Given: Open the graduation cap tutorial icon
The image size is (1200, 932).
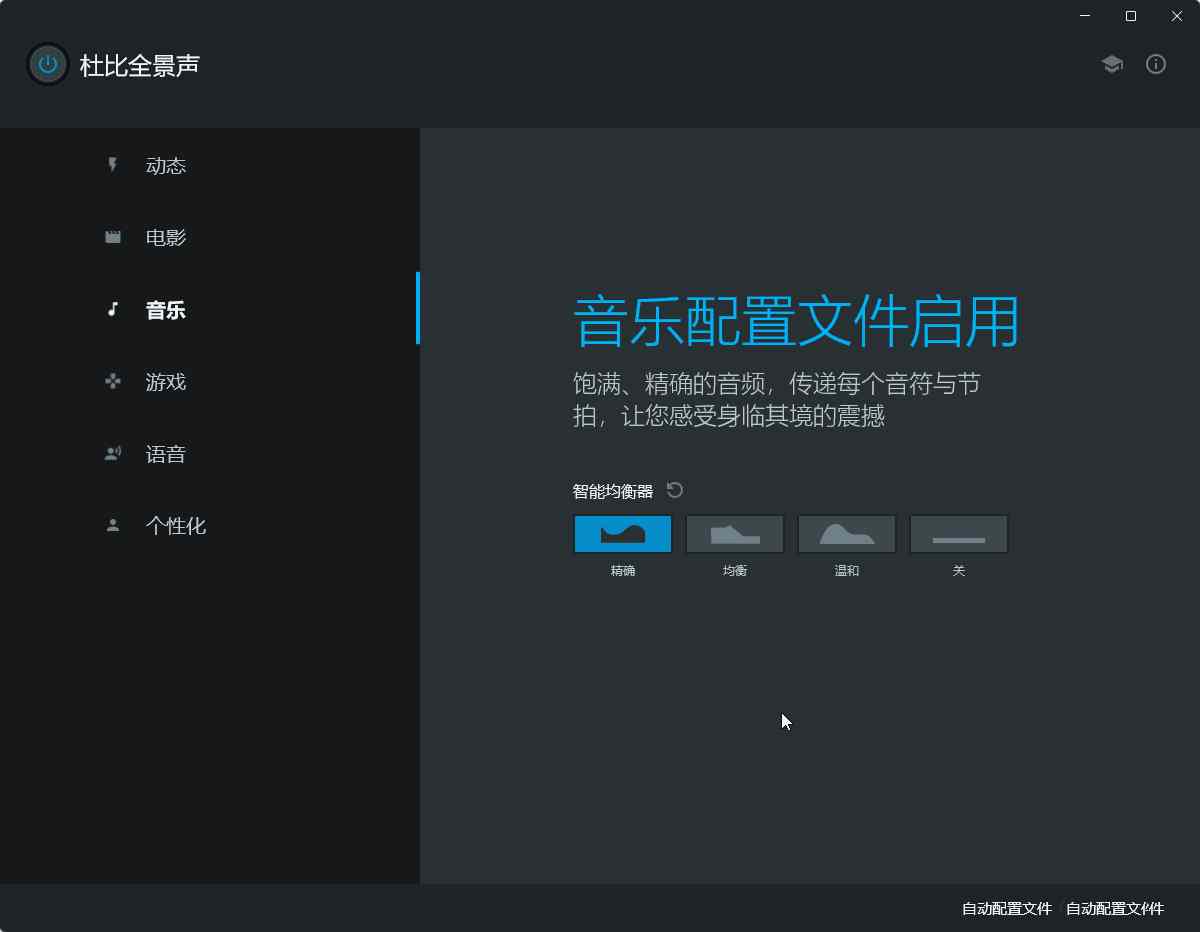Looking at the screenshot, I should 1112,64.
